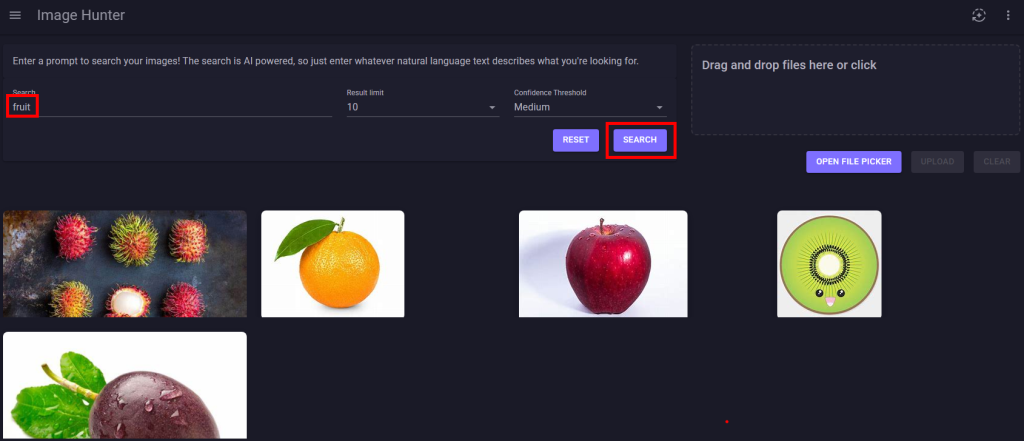Image resolution: width=1024 pixels, height=441 pixels.
Task: Open the cartoon kiwi image
Action: click(829, 263)
